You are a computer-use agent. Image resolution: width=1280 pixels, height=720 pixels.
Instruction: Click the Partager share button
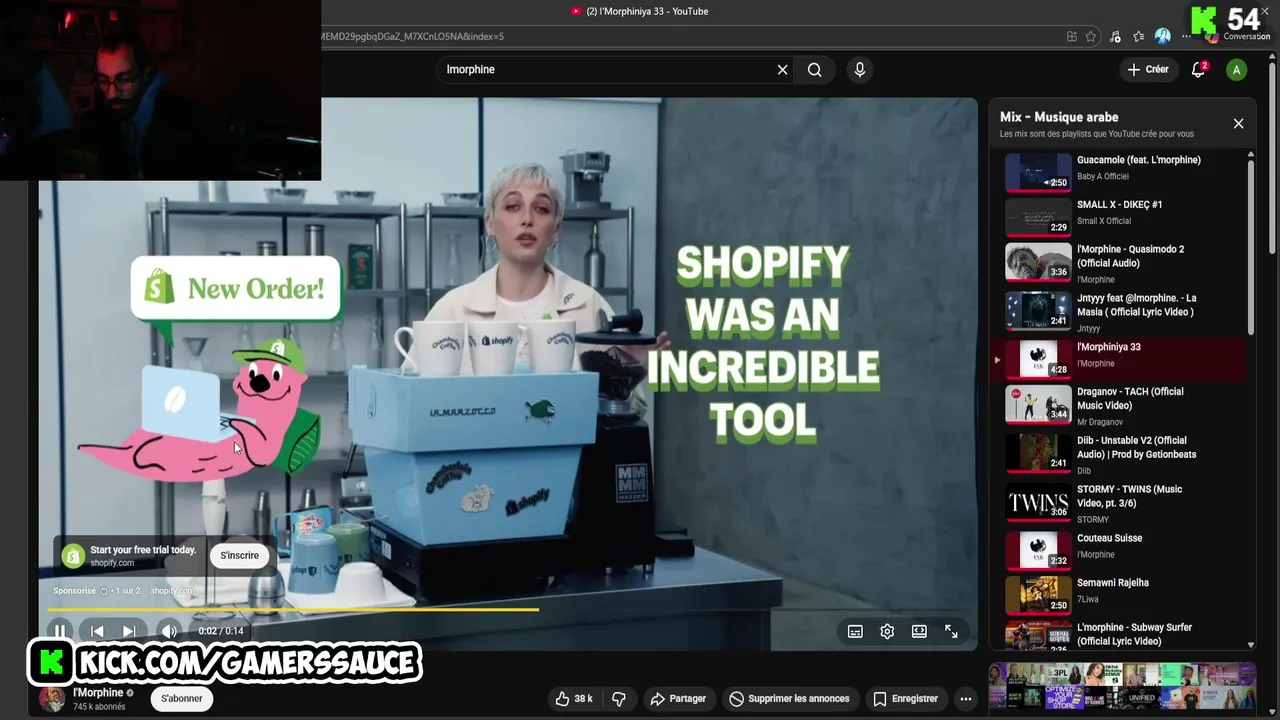coord(677,699)
